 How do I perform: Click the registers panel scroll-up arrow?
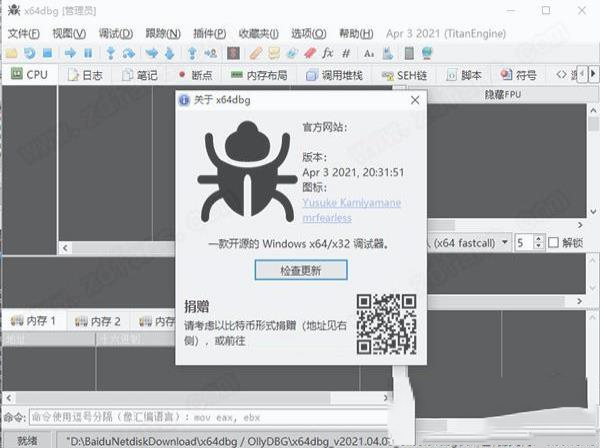pos(593,111)
